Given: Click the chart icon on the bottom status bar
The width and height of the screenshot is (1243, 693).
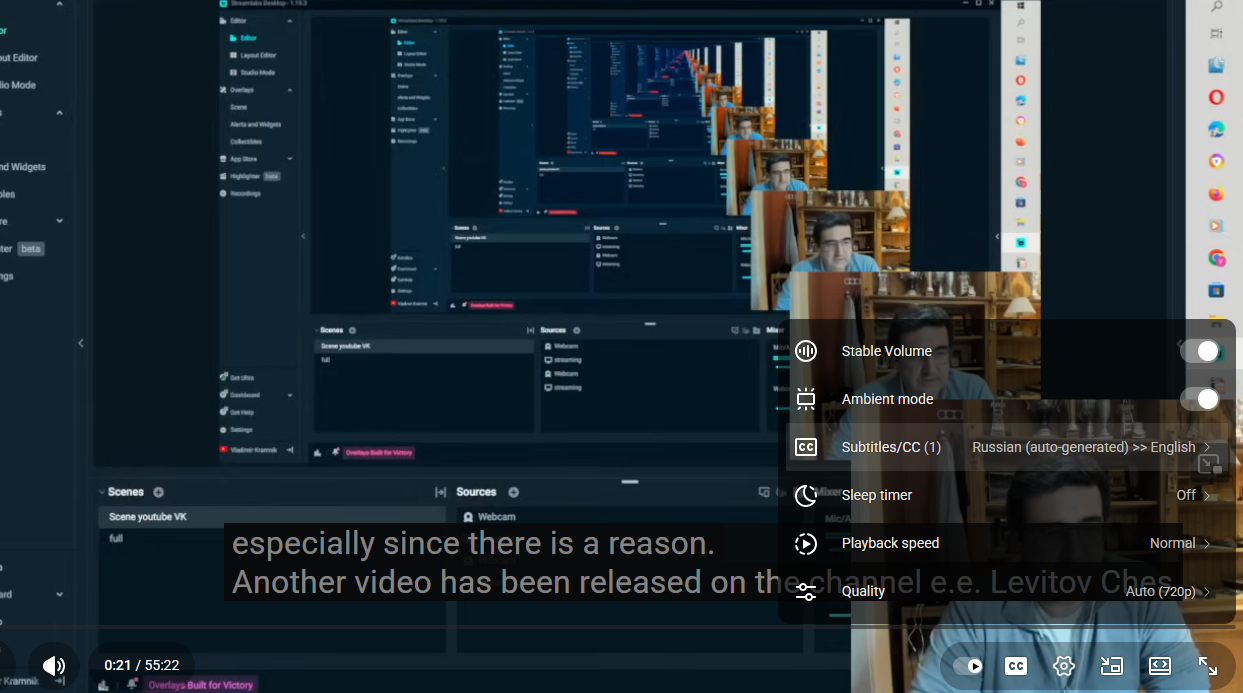Looking at the screenshot, I should tap(103, 685).
